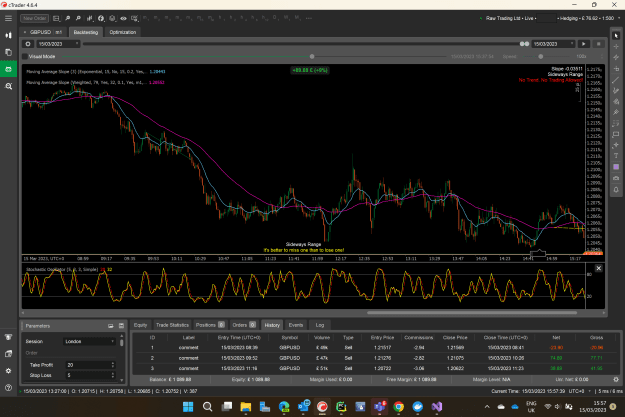625x417 pixels.
Task: Switch to the Optimization tab
Action: point(123,32)
